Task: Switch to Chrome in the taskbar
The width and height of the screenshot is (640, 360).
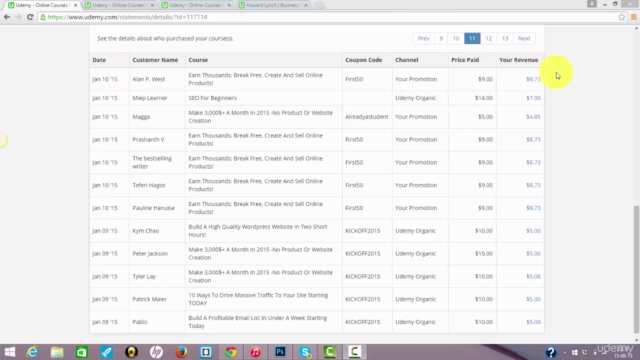Action: pos(231,352)
